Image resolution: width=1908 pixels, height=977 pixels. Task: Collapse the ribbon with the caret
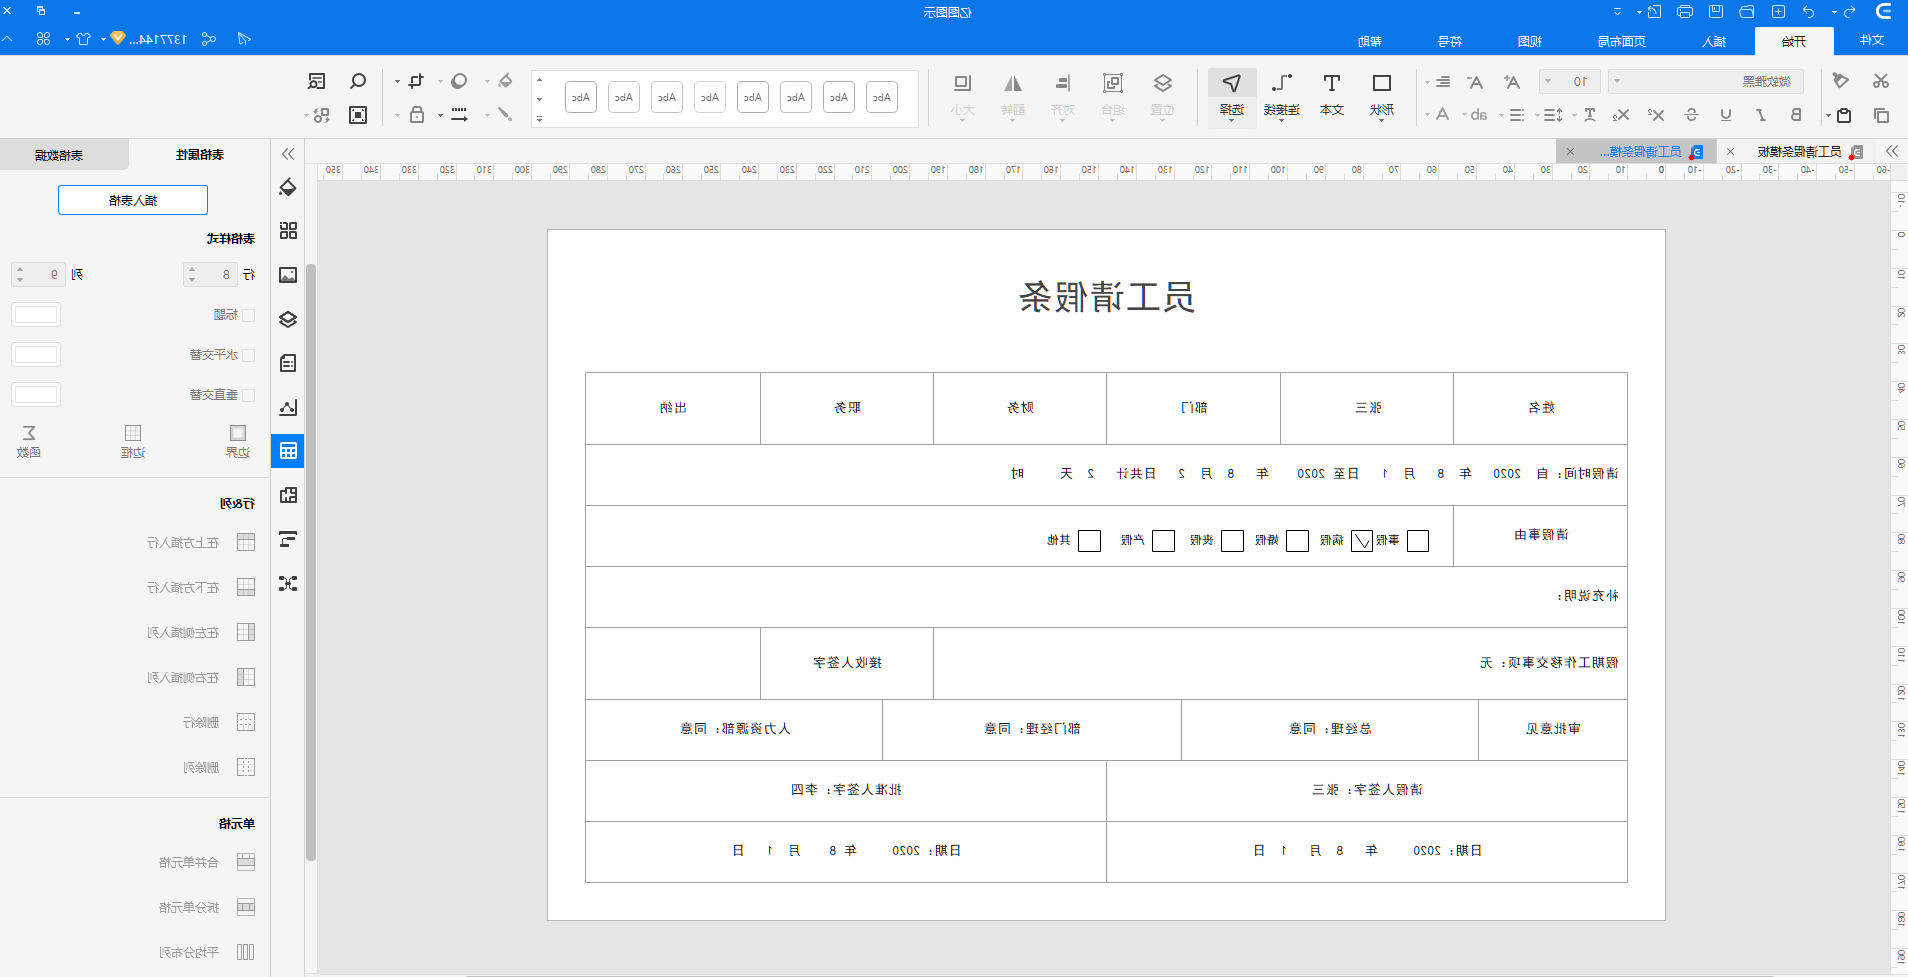click(x=8, y=39)
